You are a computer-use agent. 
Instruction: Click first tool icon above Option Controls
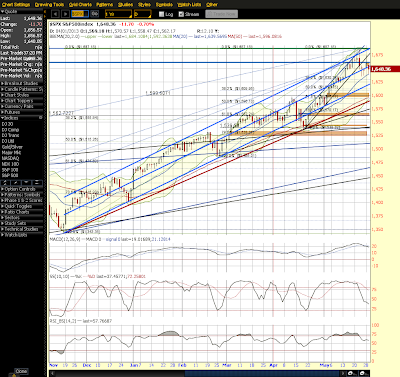tap(5, 183)
